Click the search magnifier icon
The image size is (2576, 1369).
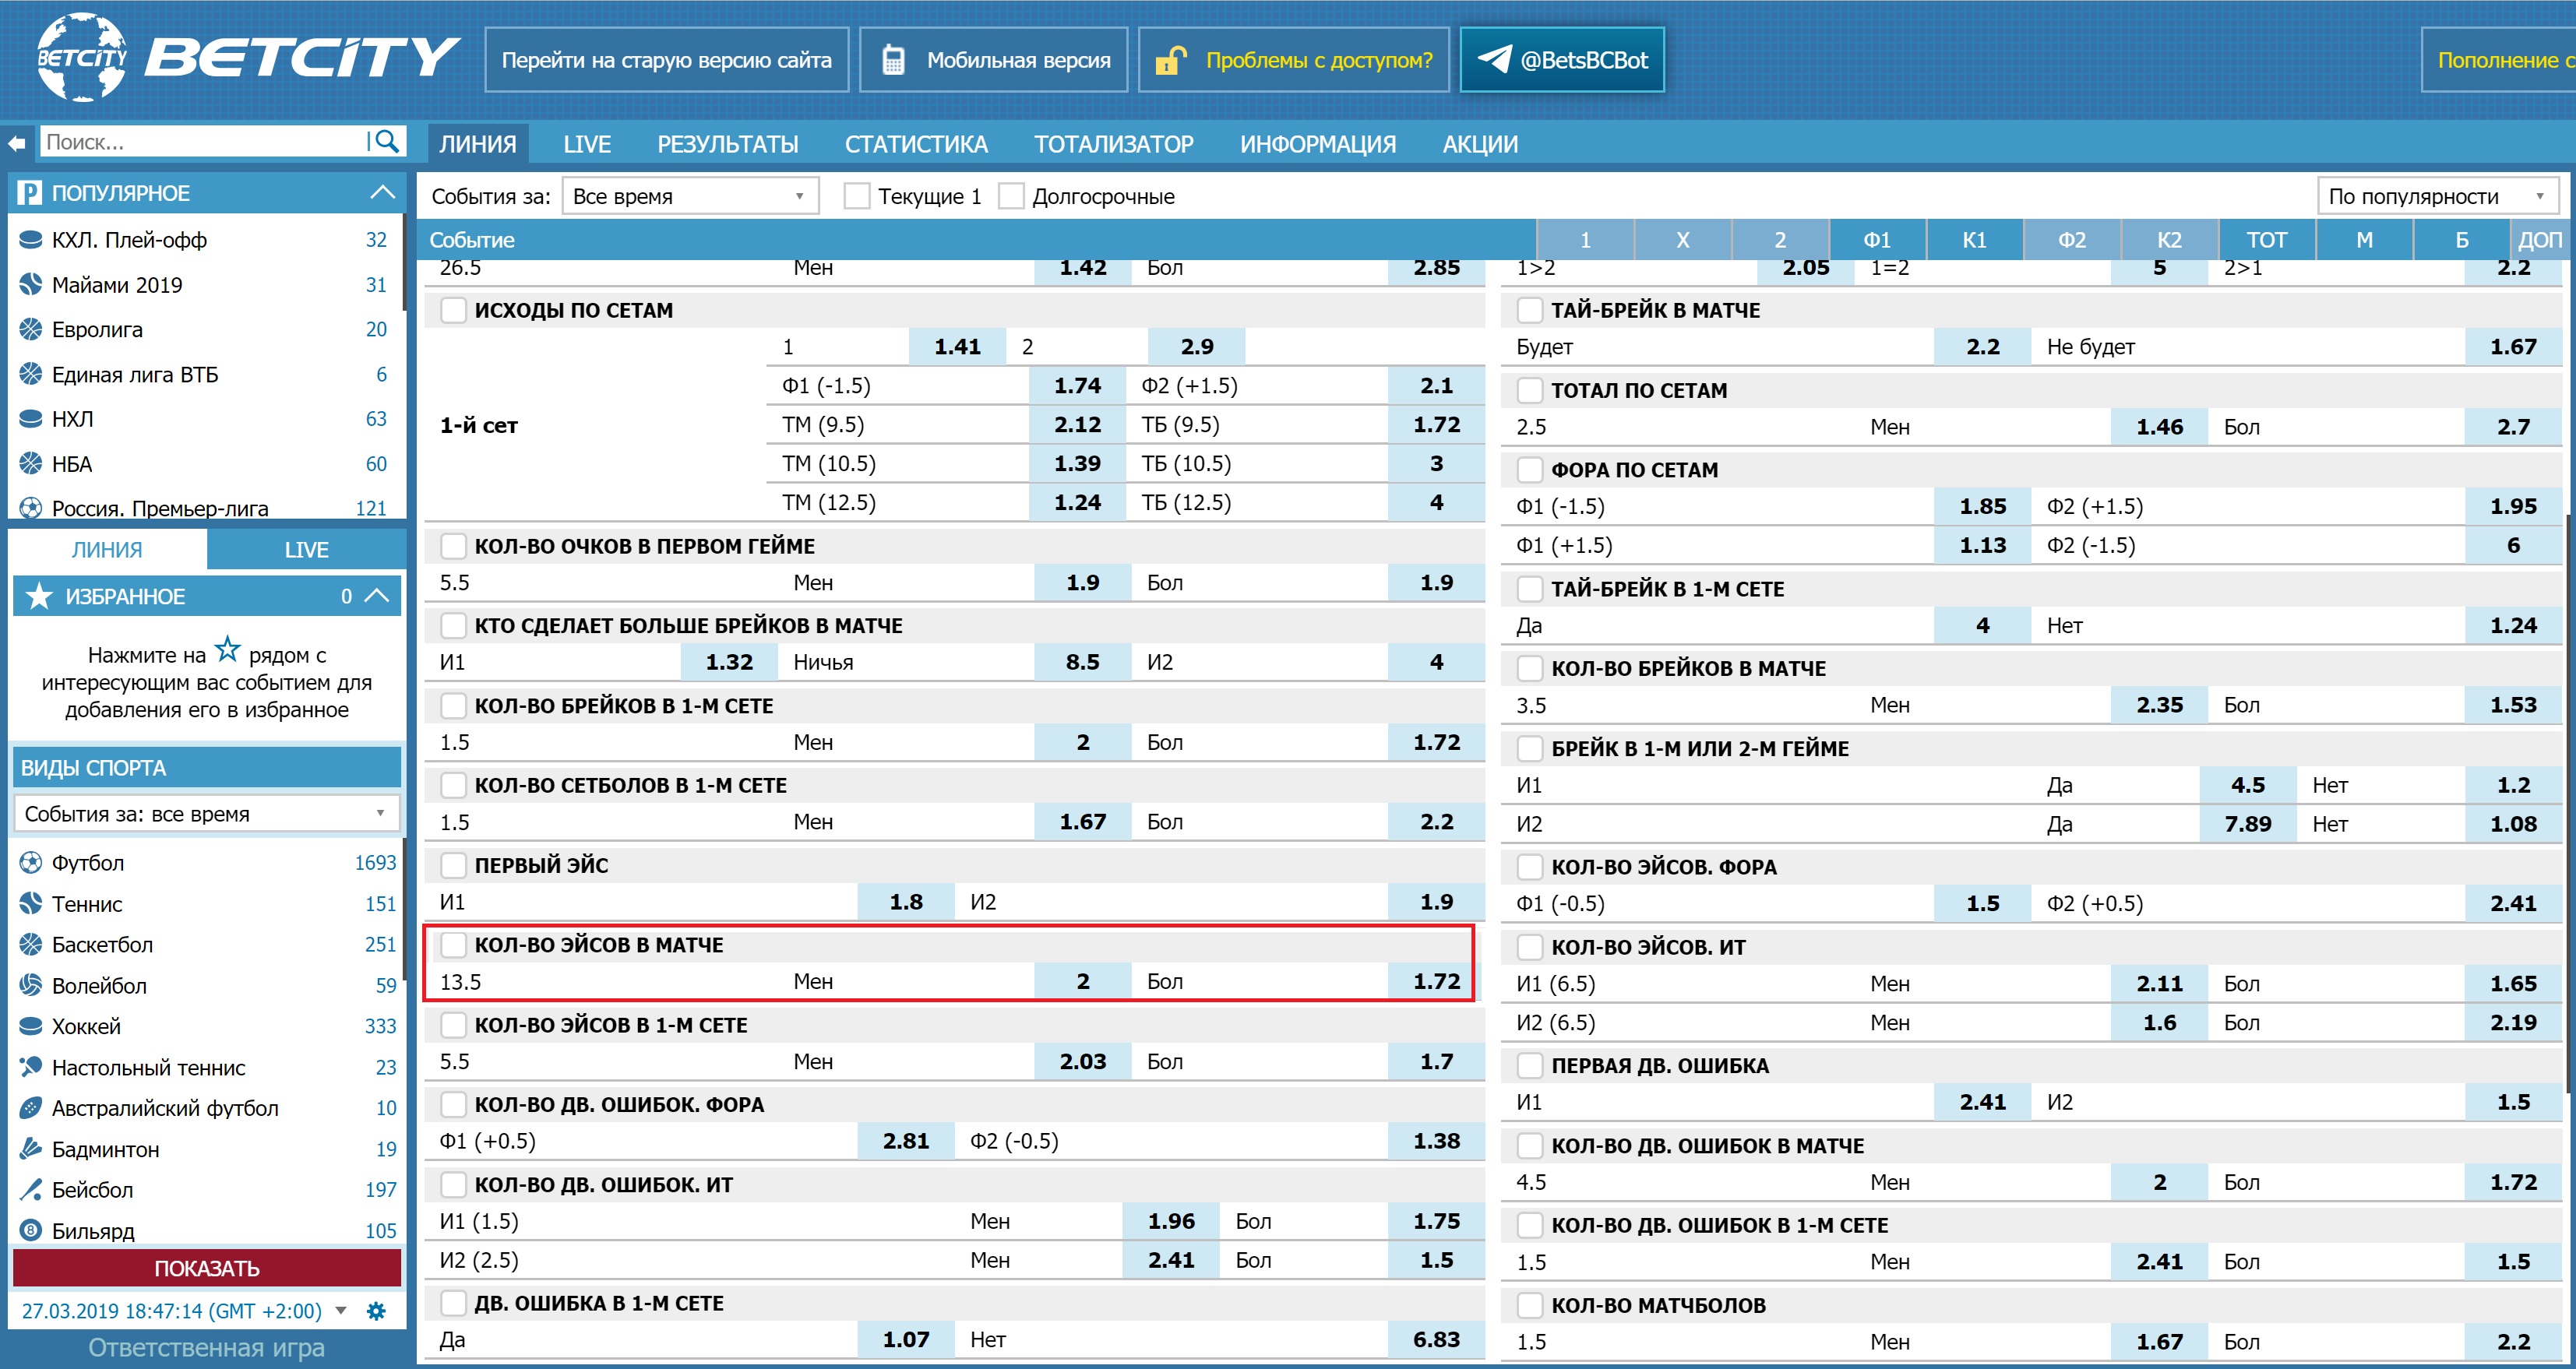386,142
